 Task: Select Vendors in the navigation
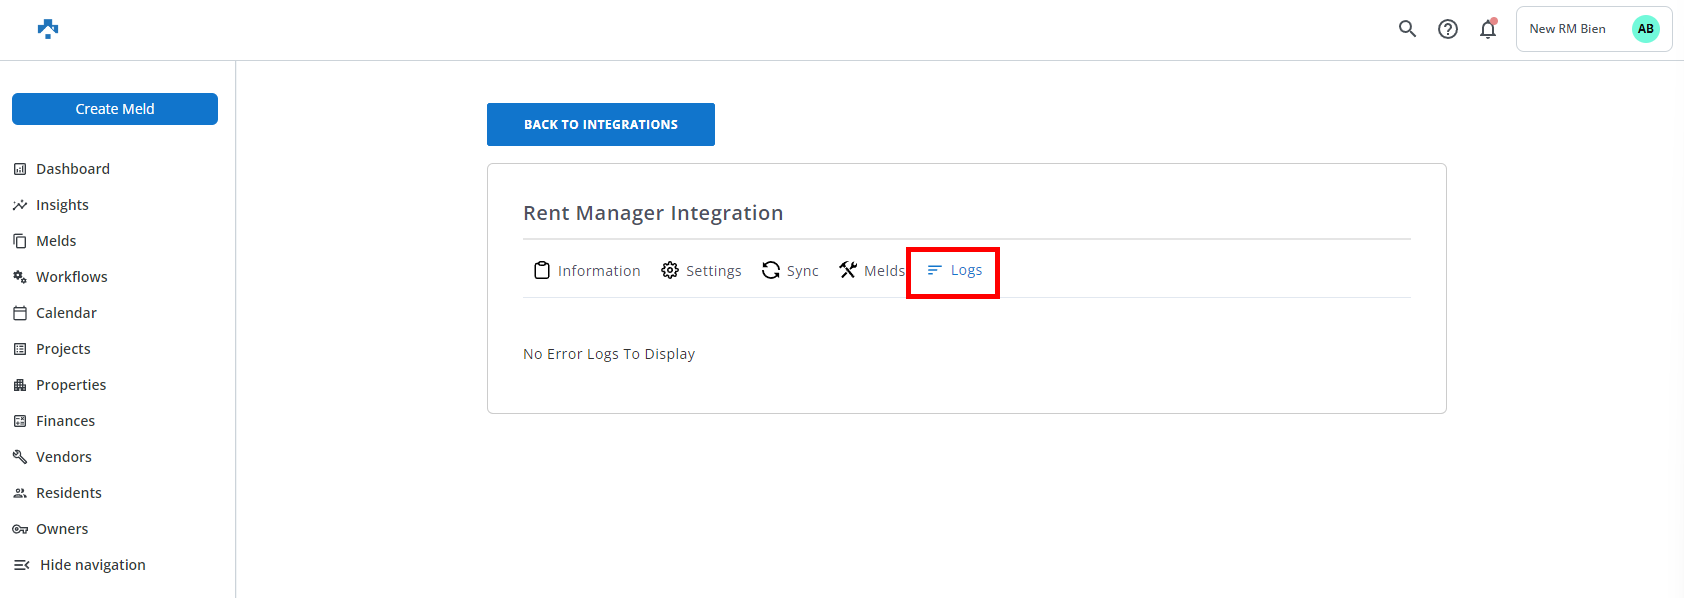[x=63, y=457]
